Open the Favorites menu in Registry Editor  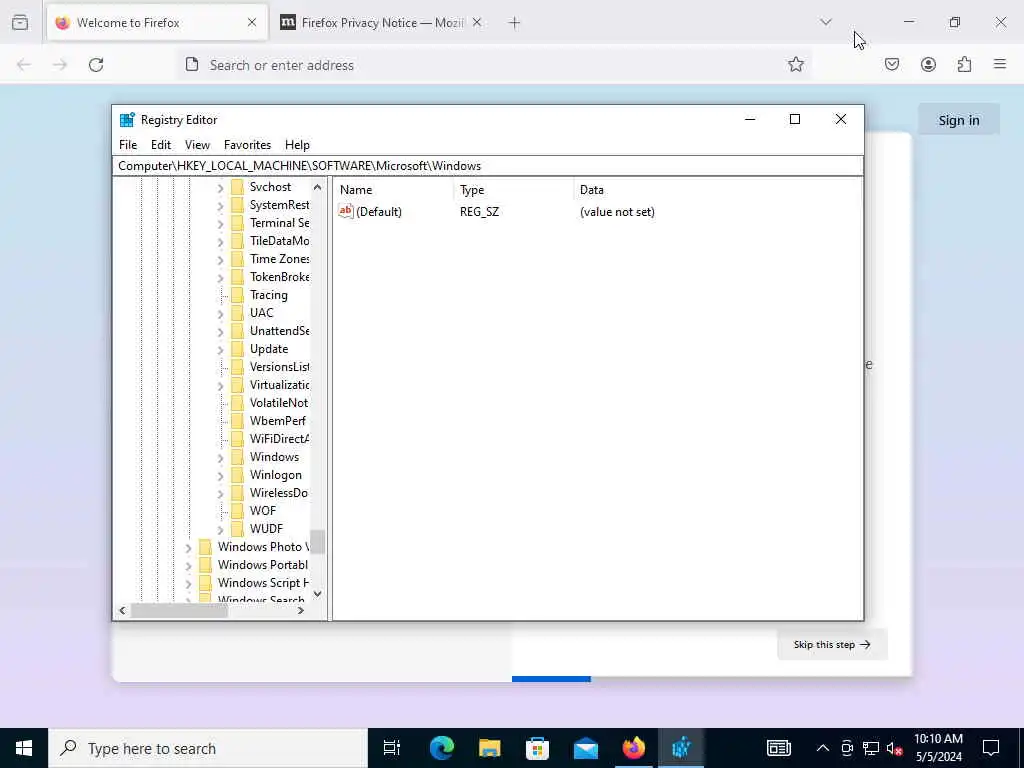coord(248,145)
